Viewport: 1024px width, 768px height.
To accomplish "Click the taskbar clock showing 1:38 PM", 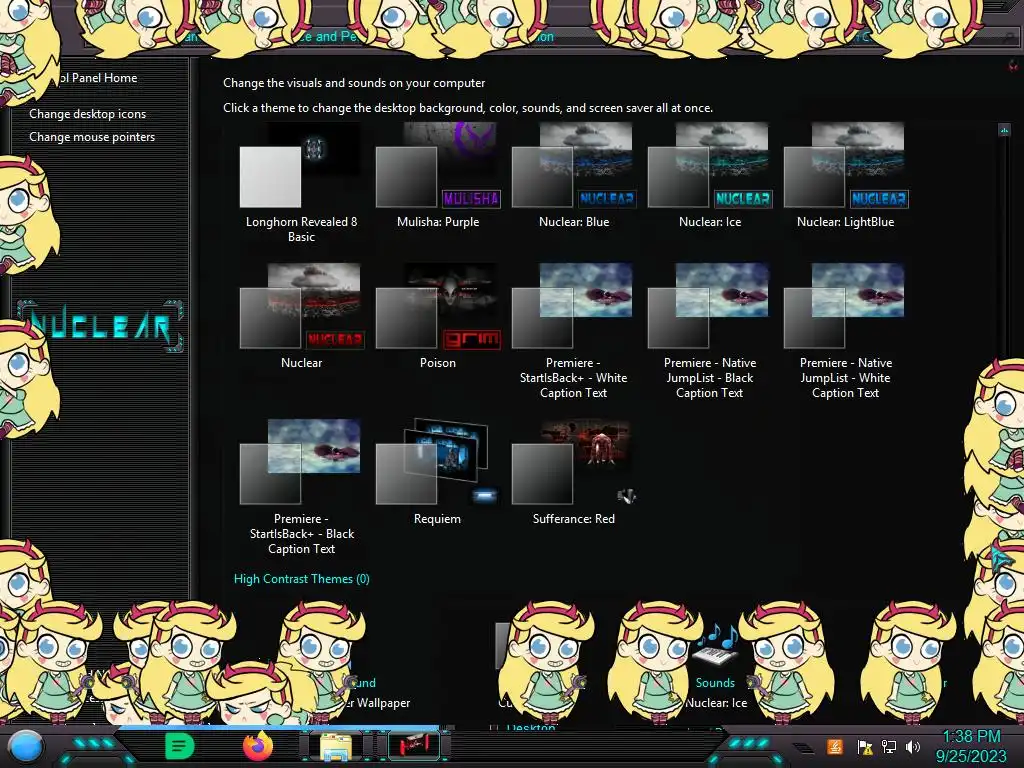I will click(x=972, y=746).
